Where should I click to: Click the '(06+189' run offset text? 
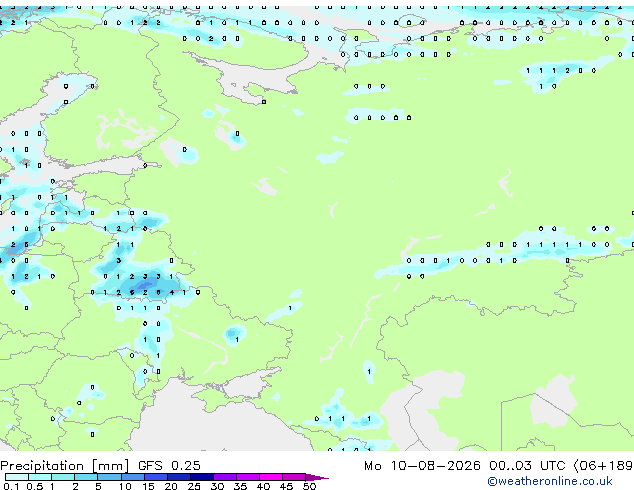tap(603, 465)
